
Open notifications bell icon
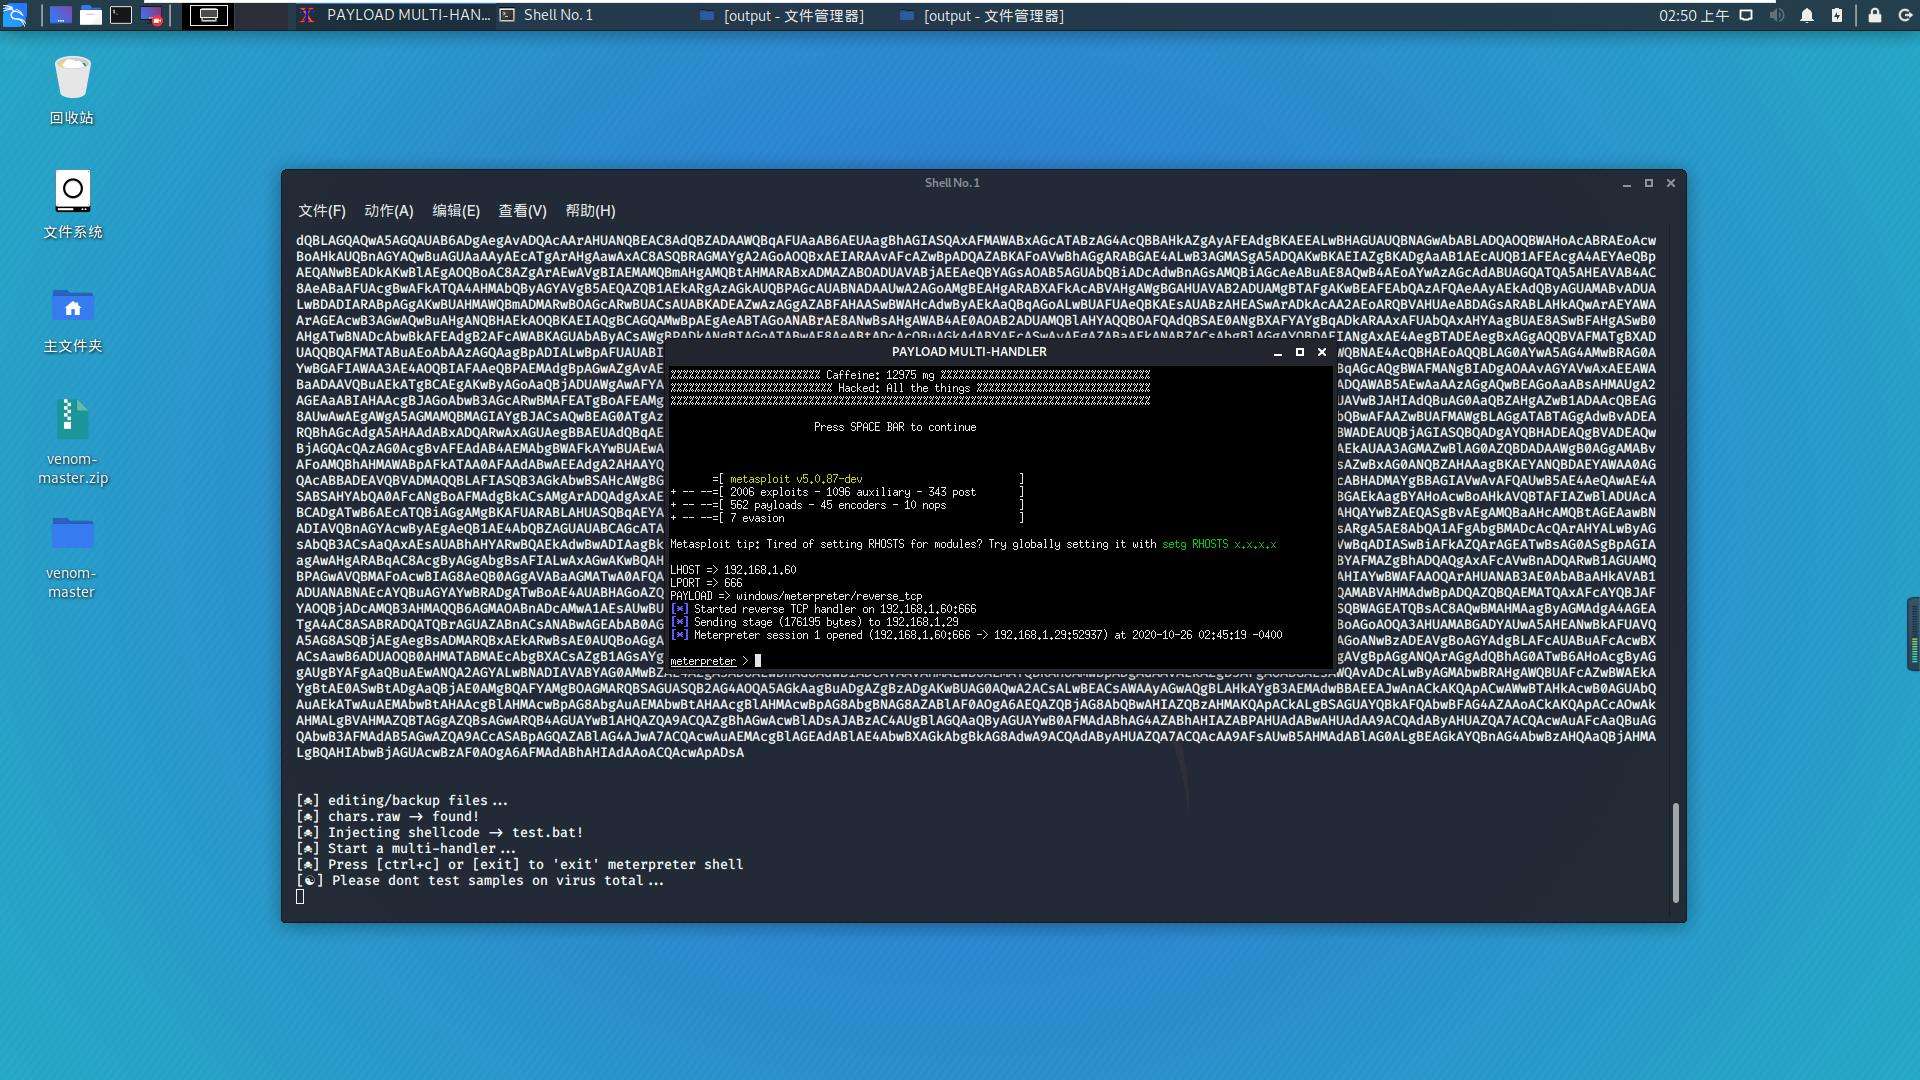1807,15
